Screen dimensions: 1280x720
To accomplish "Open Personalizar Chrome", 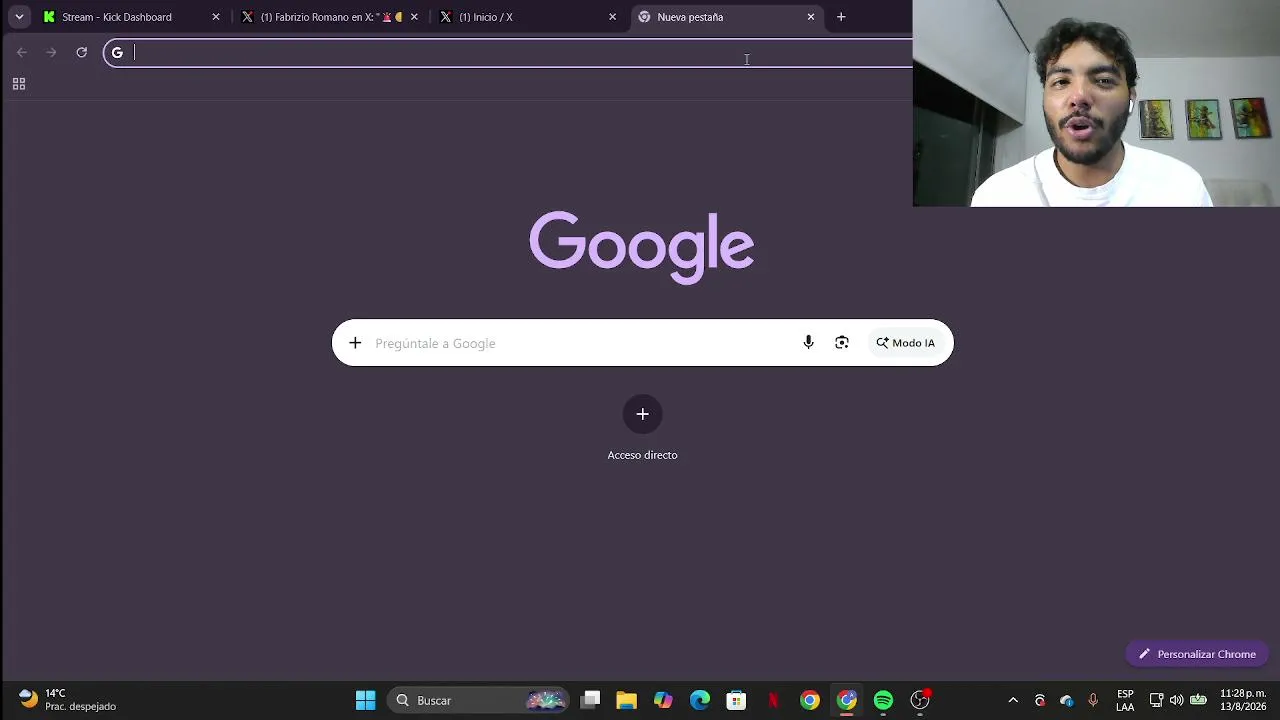I will tap(1197, 654).
